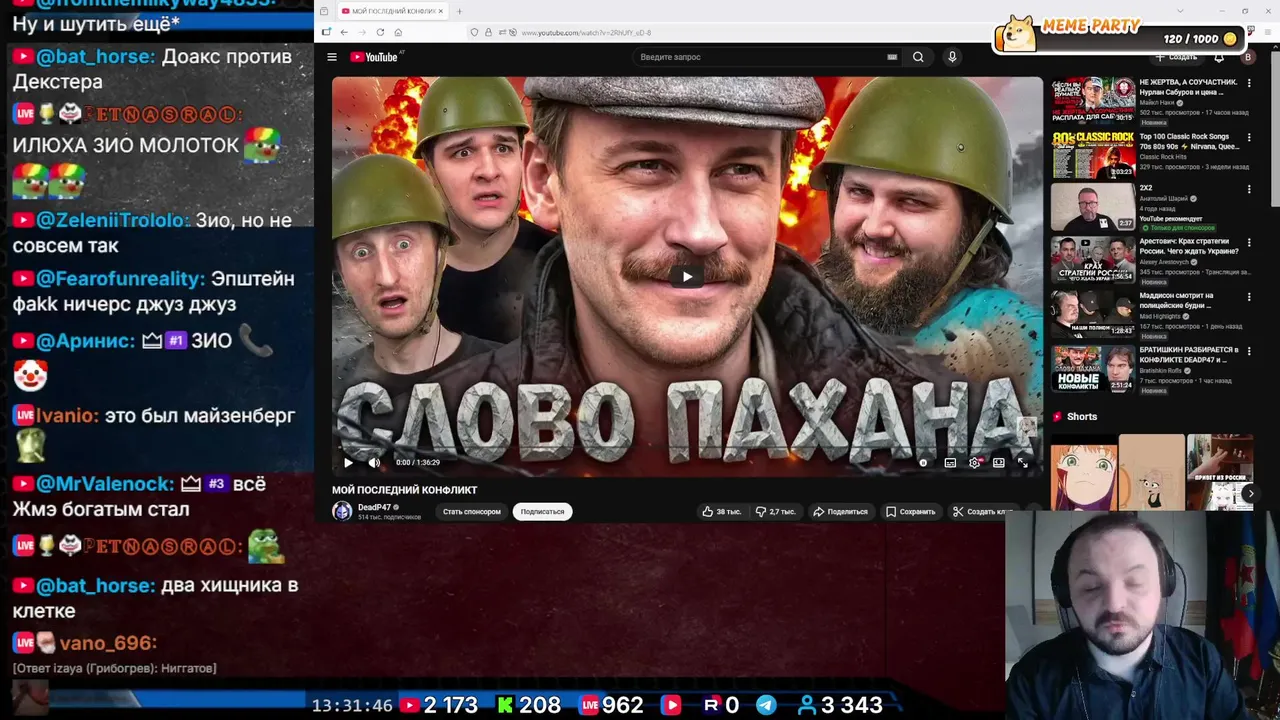Click the Telegram icon in the stream status bar

pyautogui.click(x=766, y=705)
